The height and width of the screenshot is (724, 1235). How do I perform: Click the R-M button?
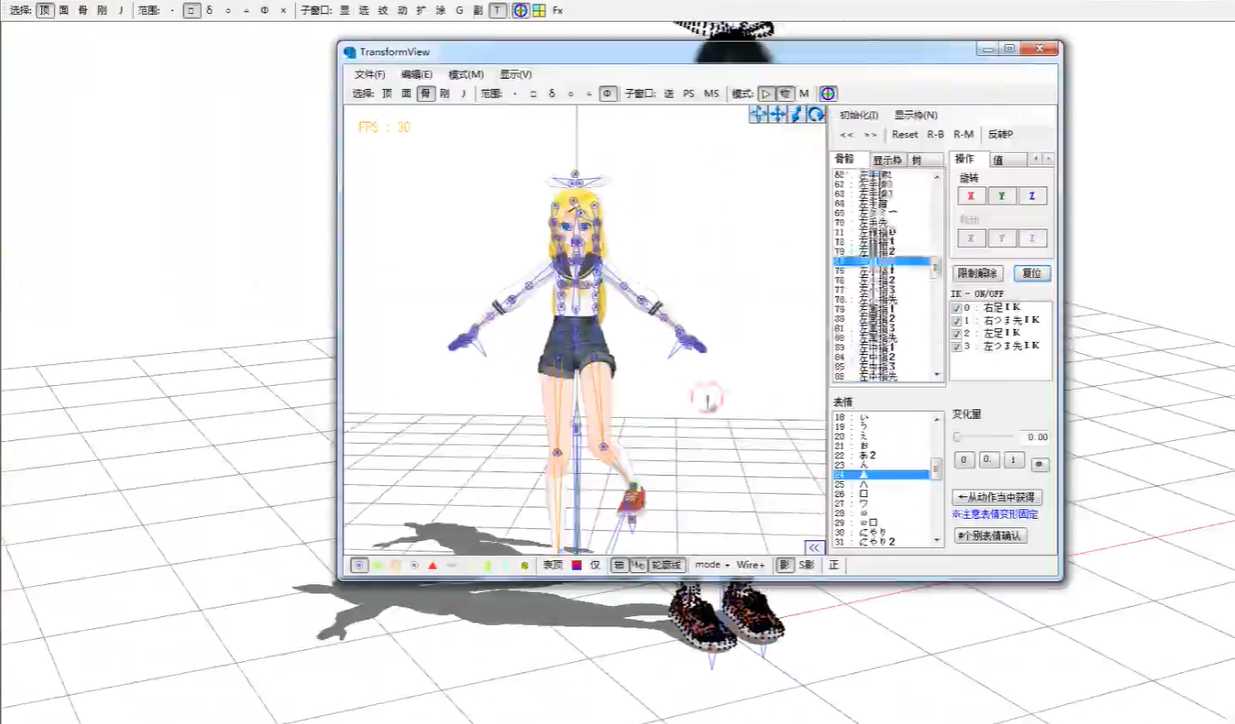point(963,135)
